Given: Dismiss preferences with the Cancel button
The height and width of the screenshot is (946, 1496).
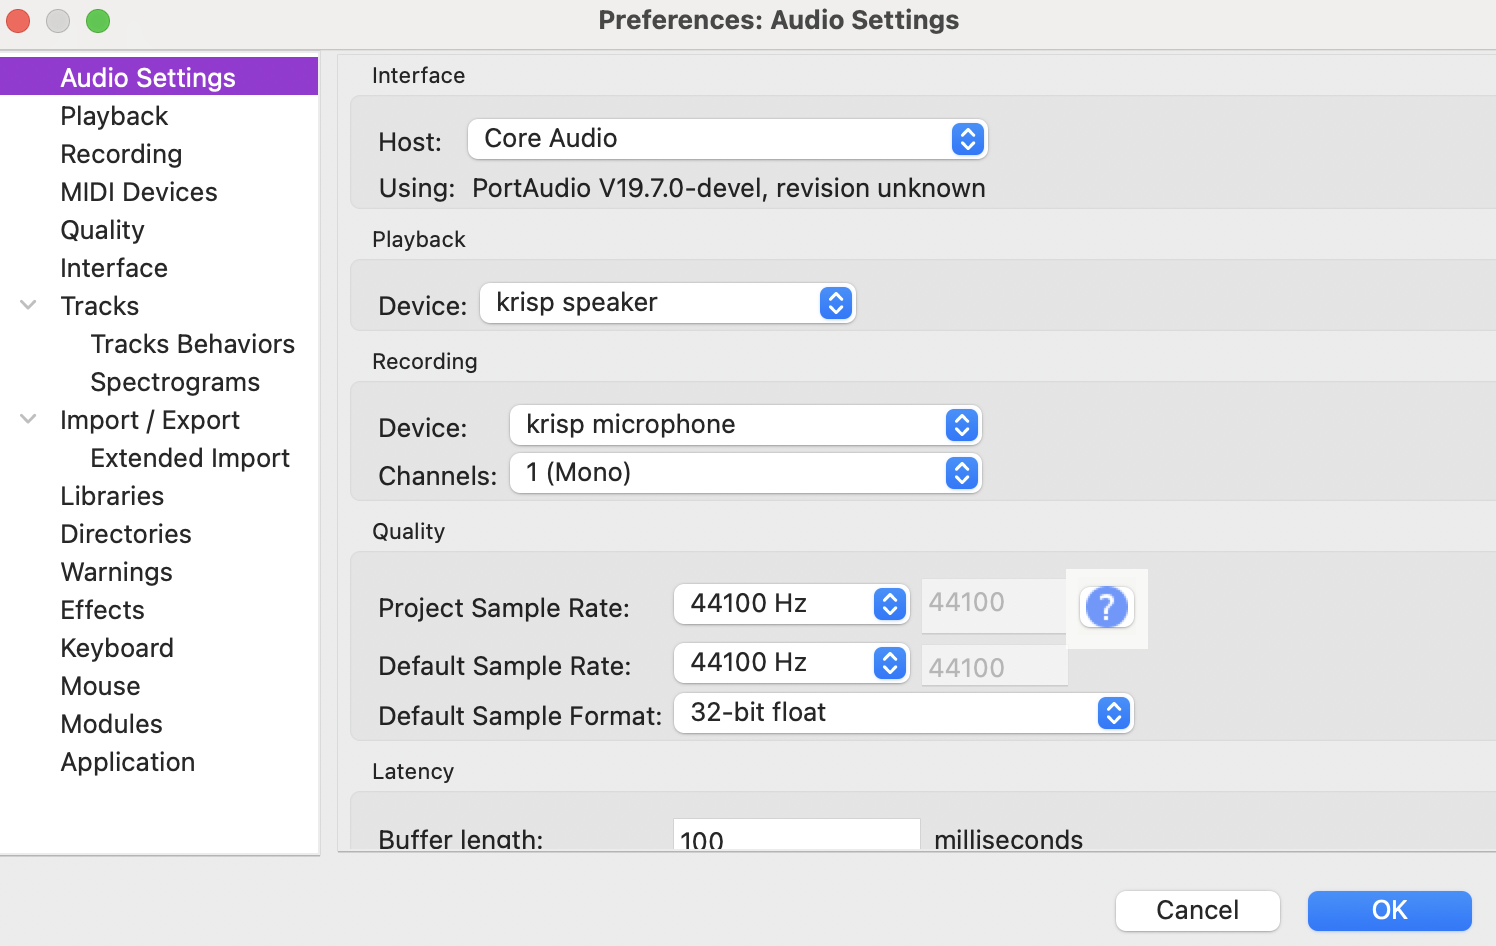Looking at the screenshot, I should [x=1197, y=910].
